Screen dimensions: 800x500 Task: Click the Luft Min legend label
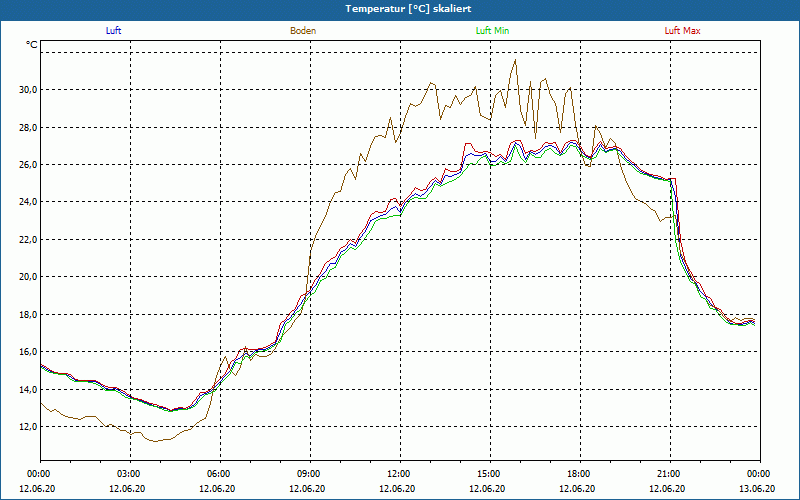coord(492,31)
